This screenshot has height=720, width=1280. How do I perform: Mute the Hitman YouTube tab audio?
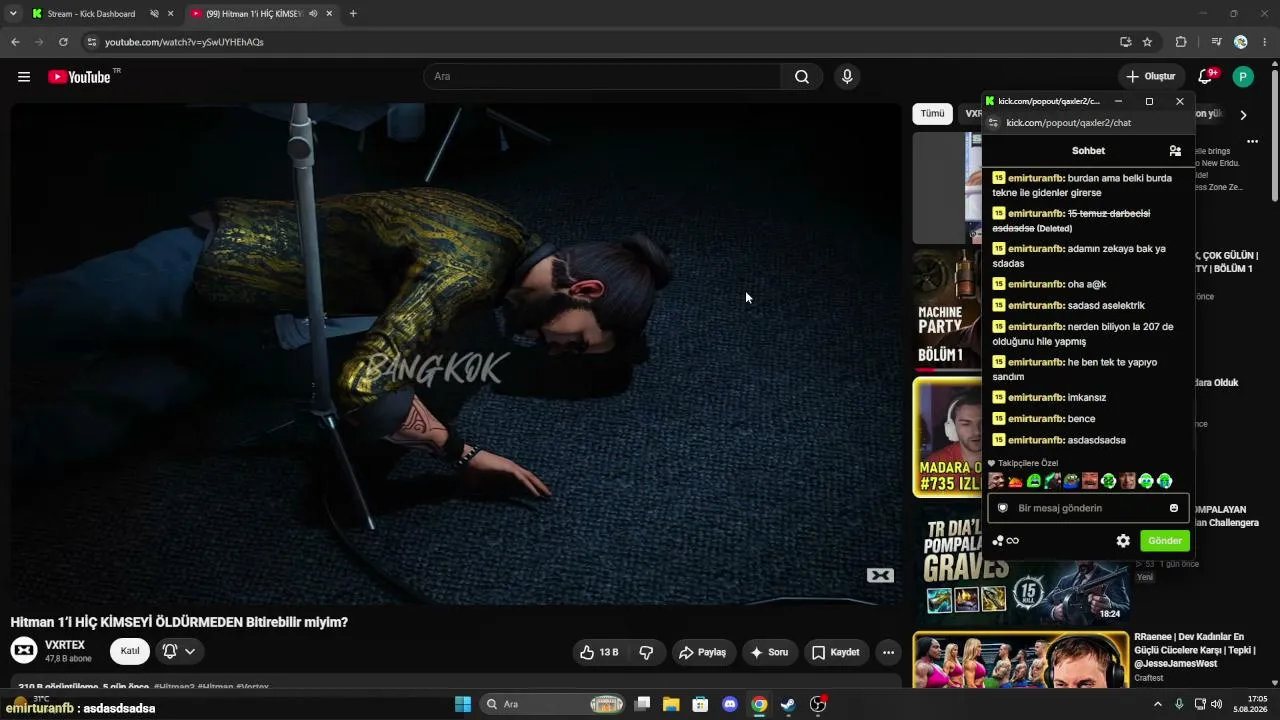[x=314, y=14]
